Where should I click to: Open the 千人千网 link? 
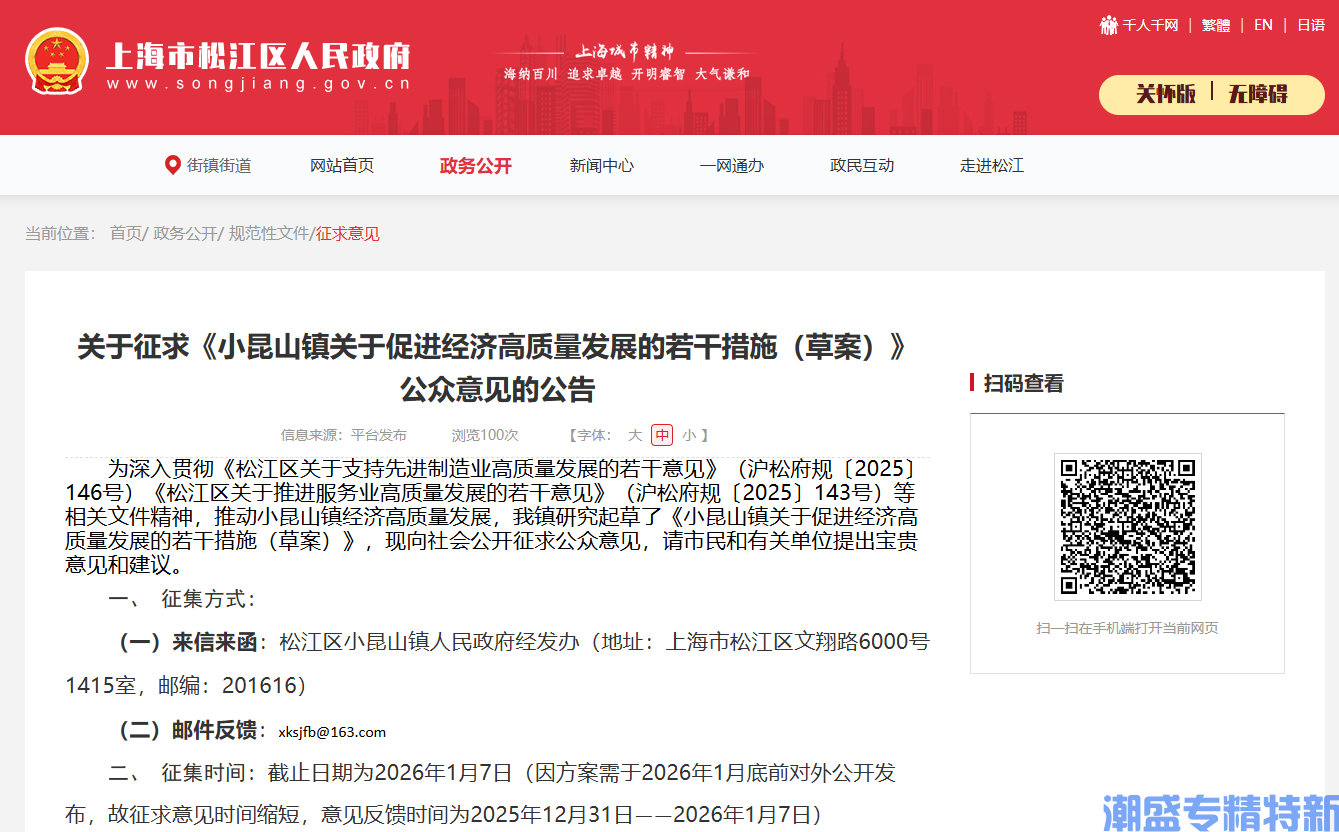point(1150,25)
